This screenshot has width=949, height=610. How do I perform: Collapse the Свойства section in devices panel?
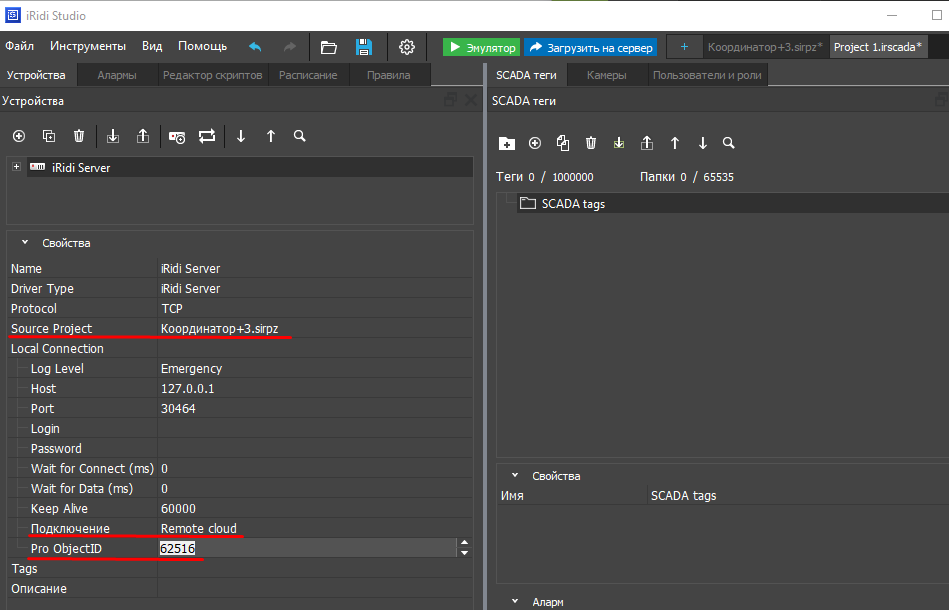25,243
